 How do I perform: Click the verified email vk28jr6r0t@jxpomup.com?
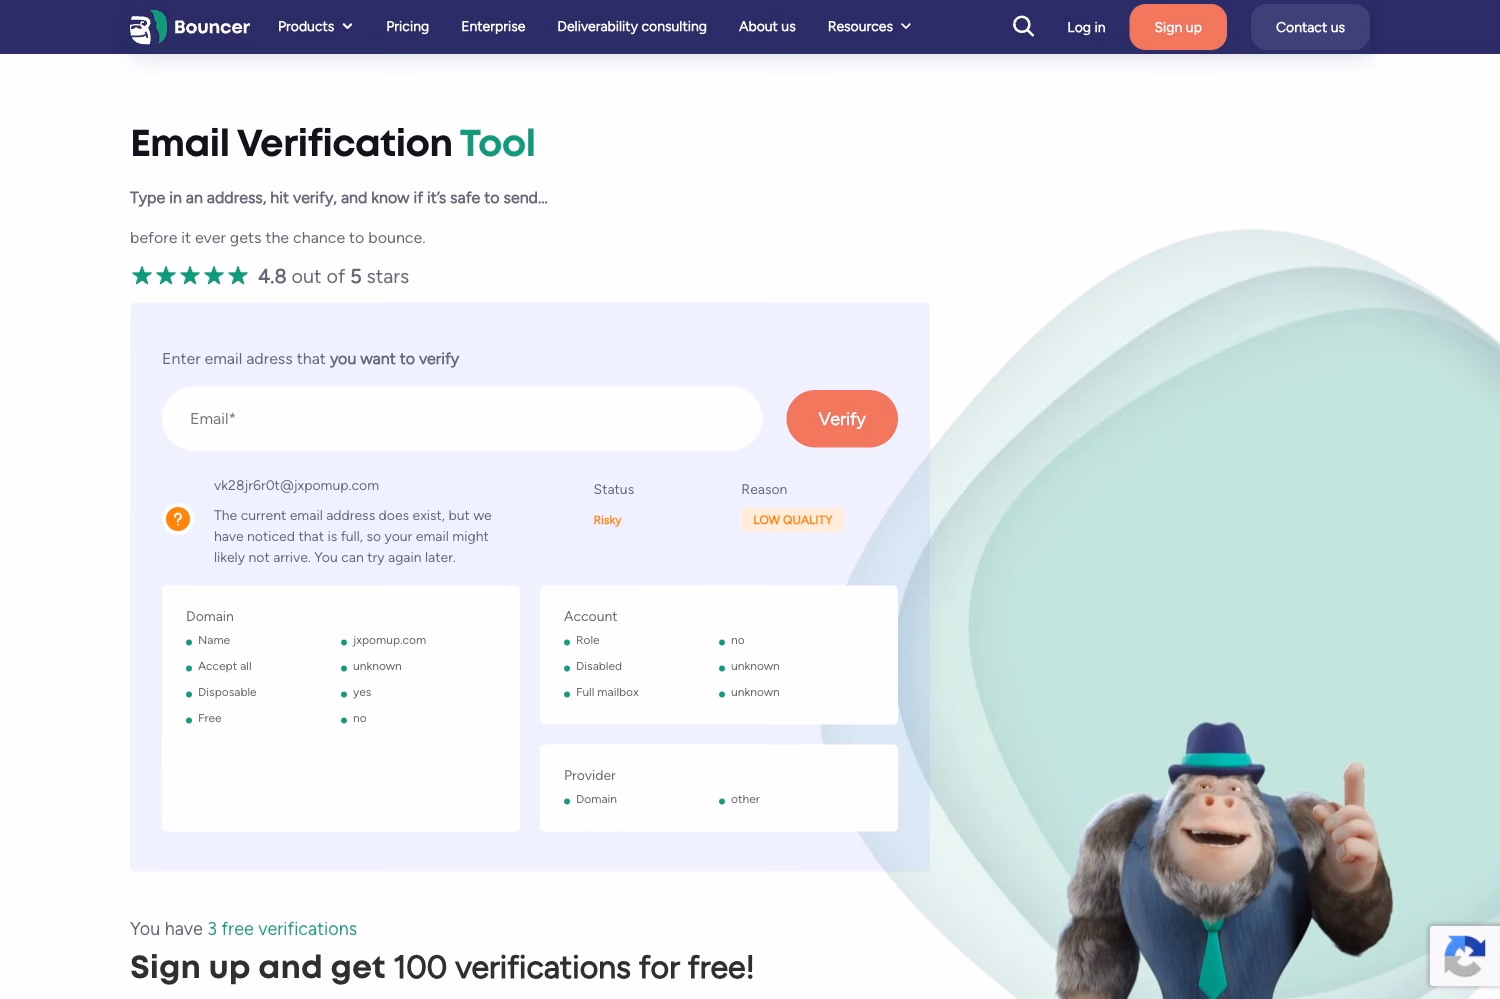(296, 486)
